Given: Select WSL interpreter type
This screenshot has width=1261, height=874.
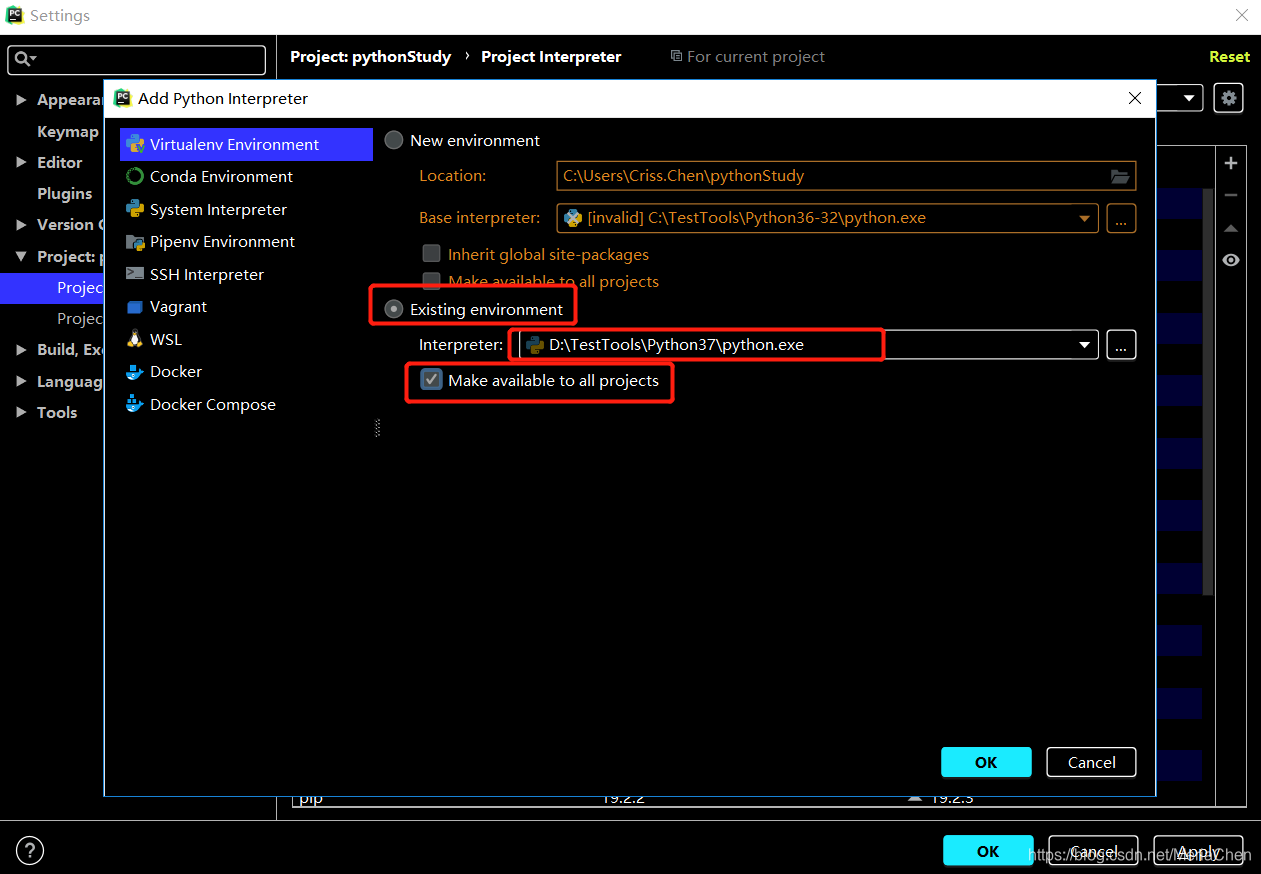Looking at the screenshot, I should point(166,339).
